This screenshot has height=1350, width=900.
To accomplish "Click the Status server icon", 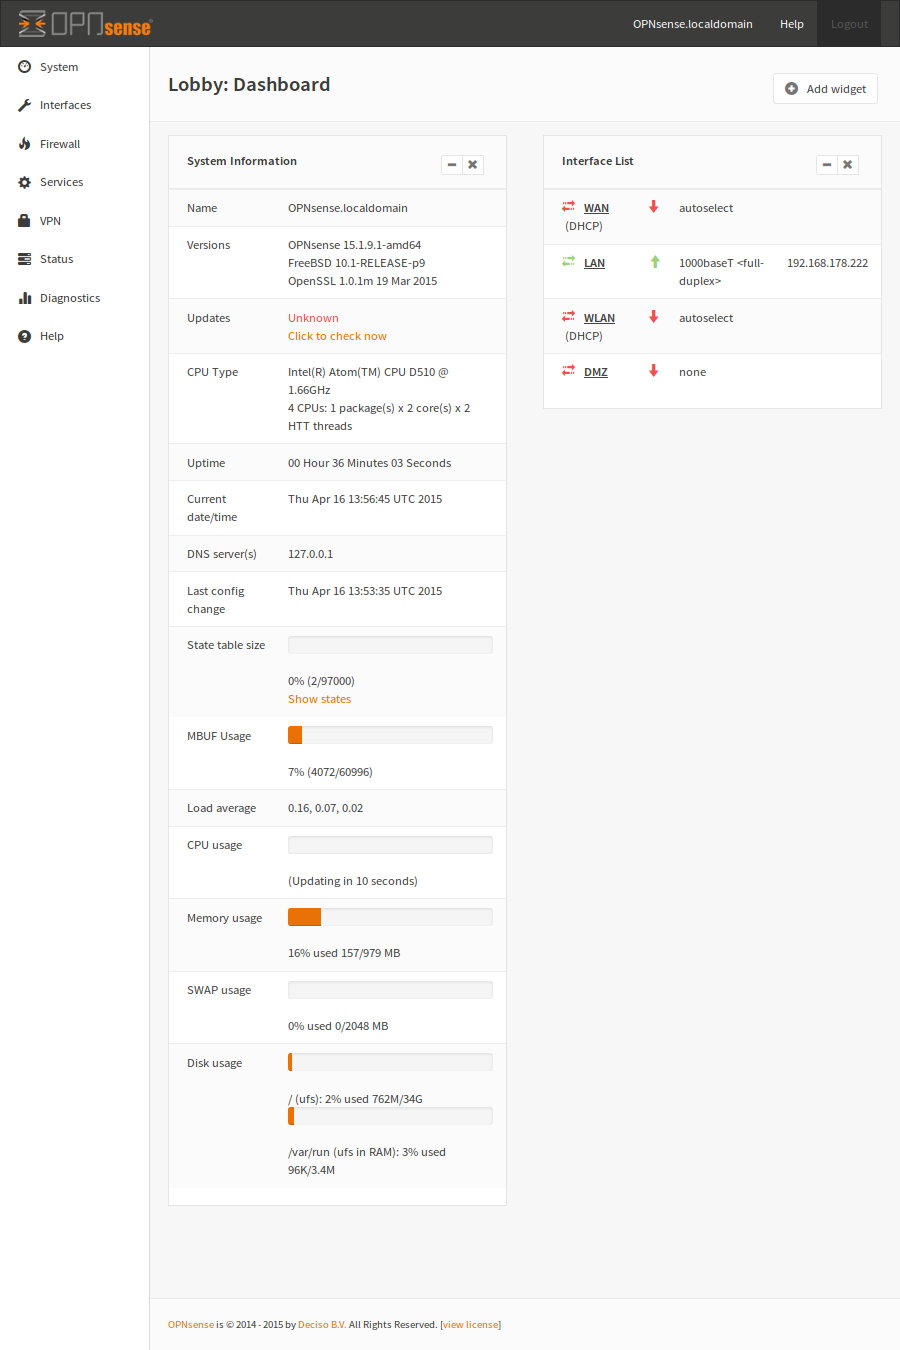I will coord(24,259).
